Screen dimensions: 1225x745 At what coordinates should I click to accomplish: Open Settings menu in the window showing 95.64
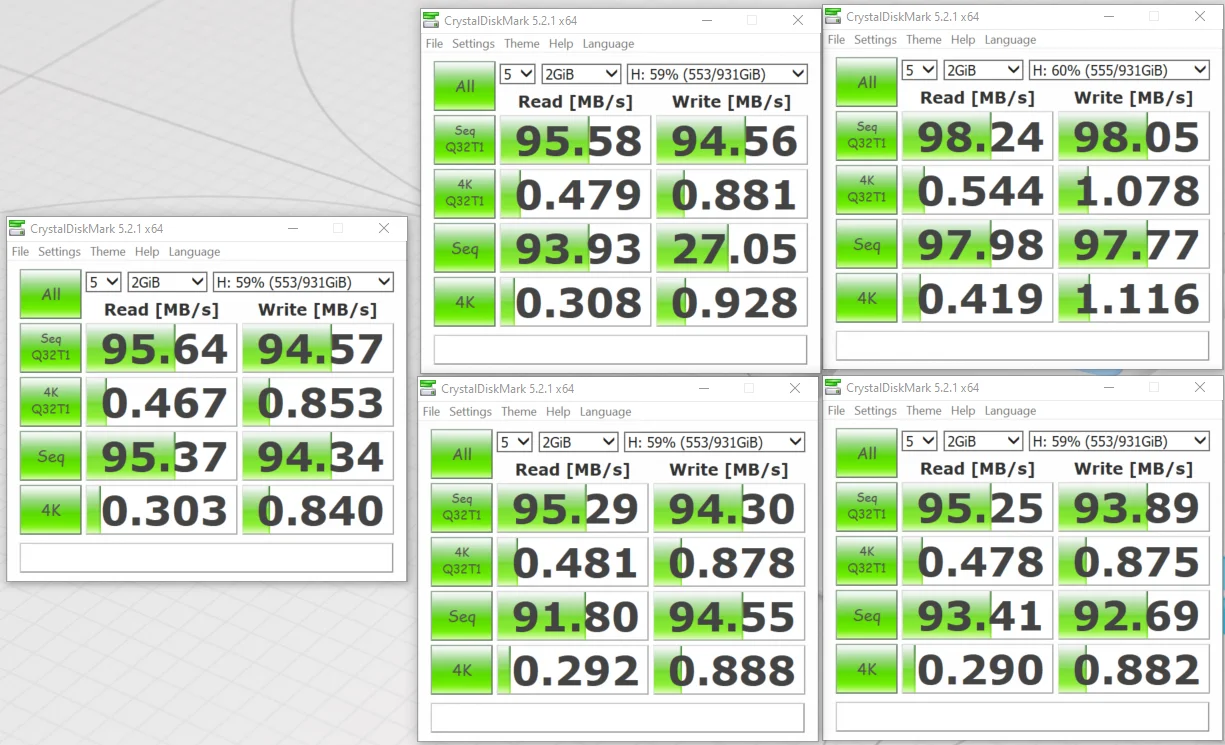(x=59, y=252)
